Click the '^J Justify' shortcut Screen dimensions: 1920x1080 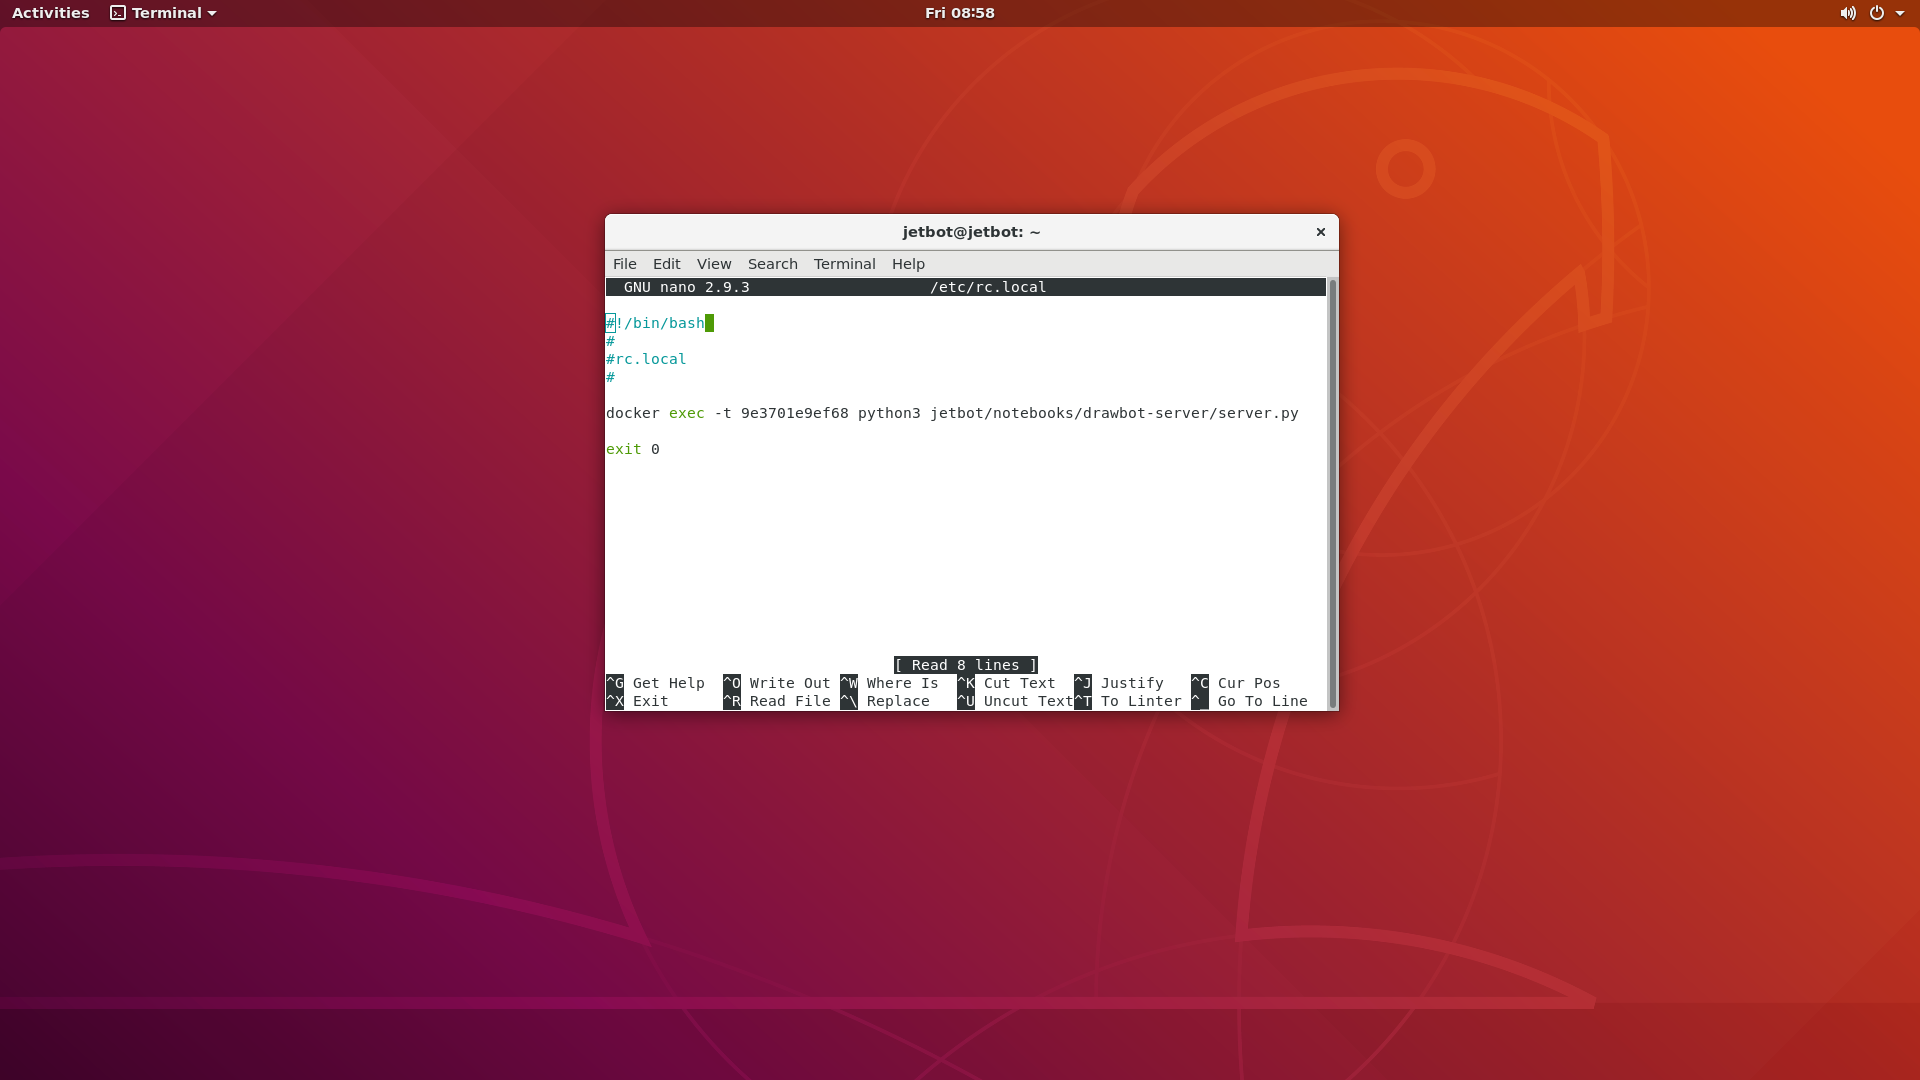click(1119, 683)
